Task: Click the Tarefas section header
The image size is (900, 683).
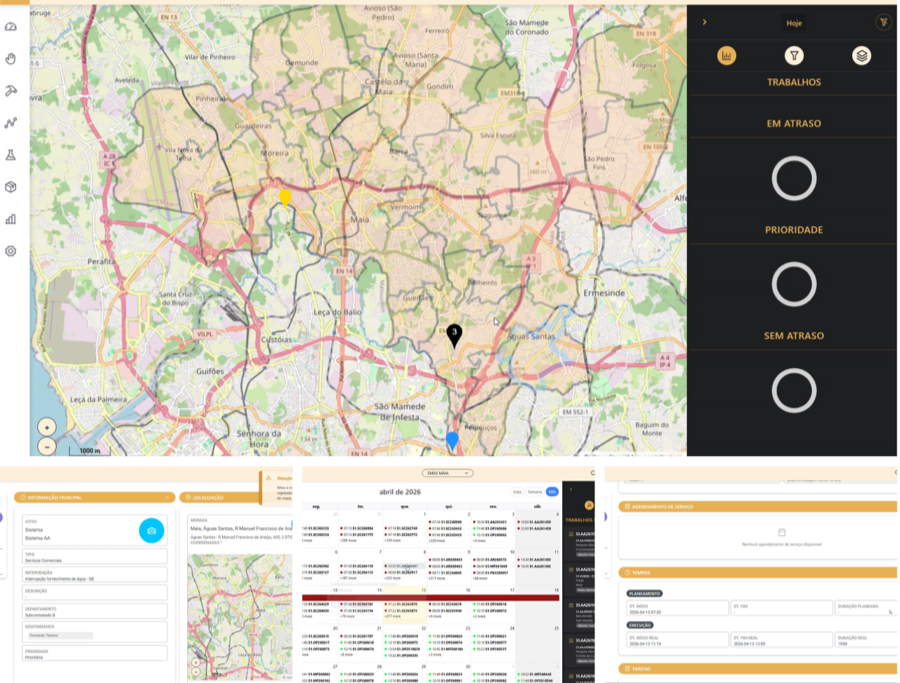Action: [x=758, y=669]
